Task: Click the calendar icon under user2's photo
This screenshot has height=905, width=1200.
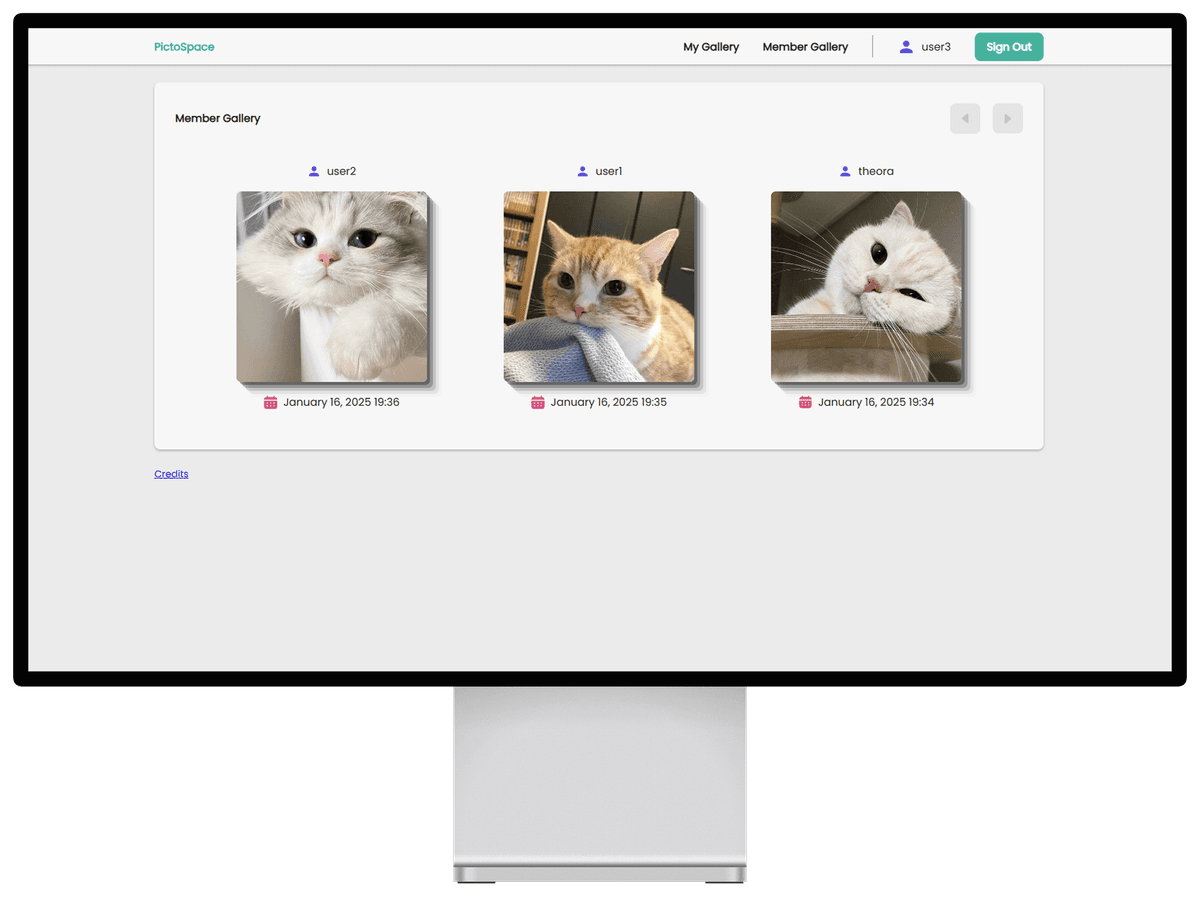Action: (x=269, y=402)
